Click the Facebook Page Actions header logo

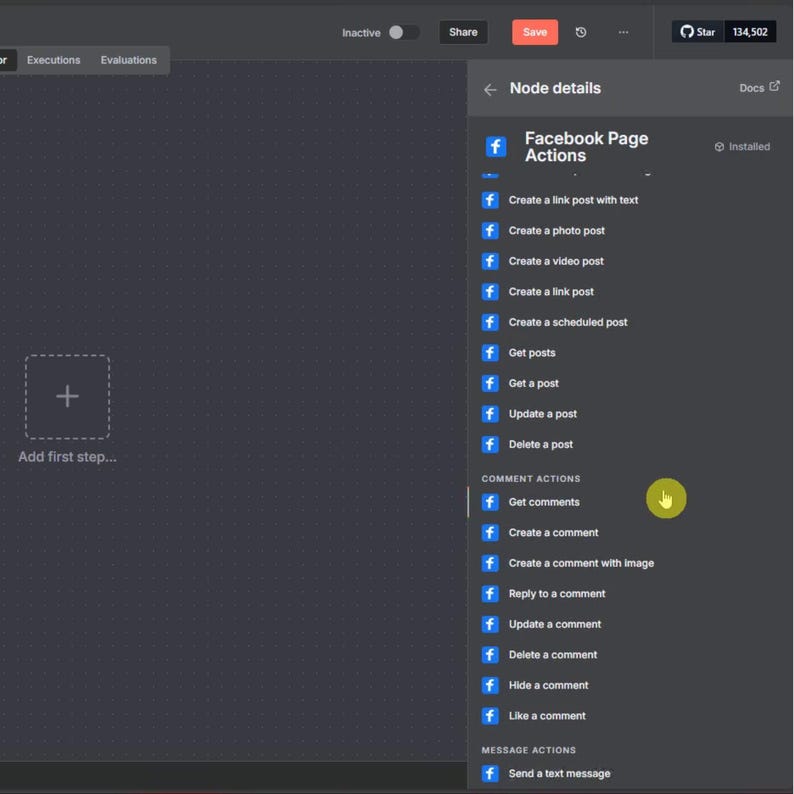[x=496, y=147]
